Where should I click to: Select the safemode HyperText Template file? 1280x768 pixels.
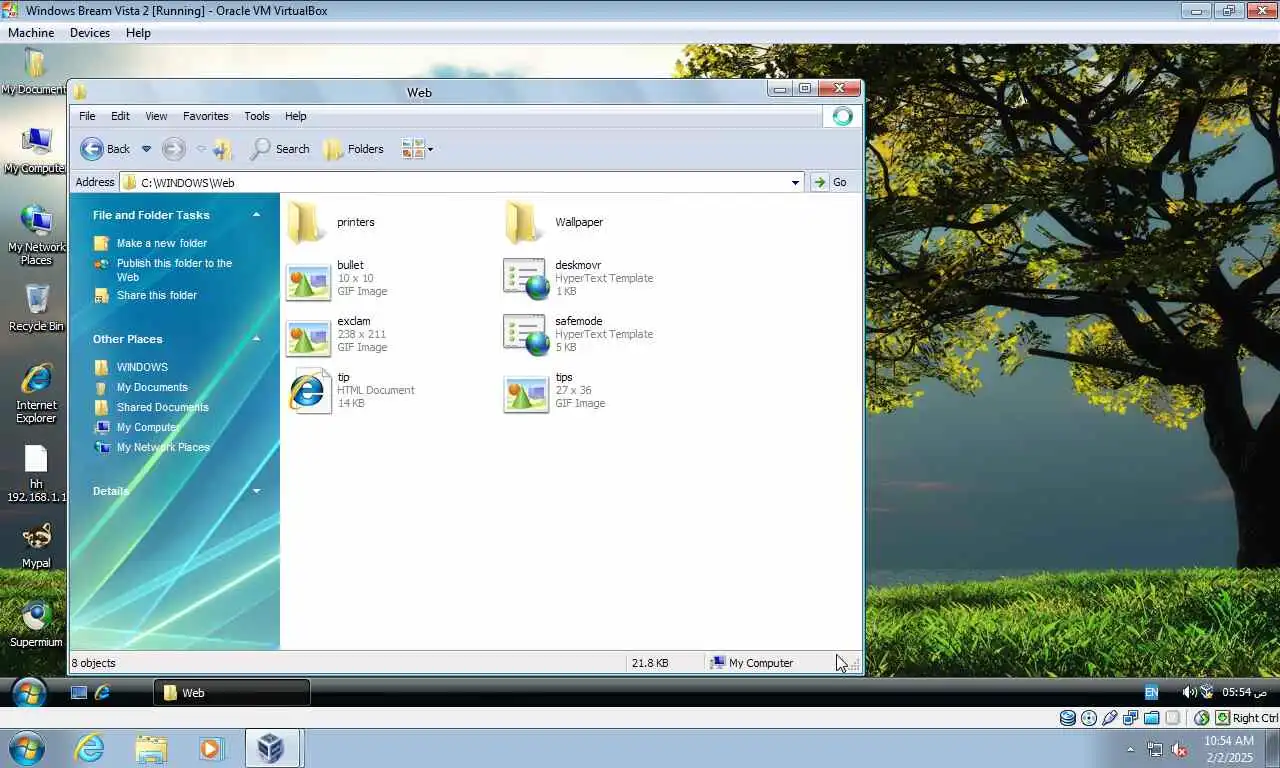tap(578, 334)
